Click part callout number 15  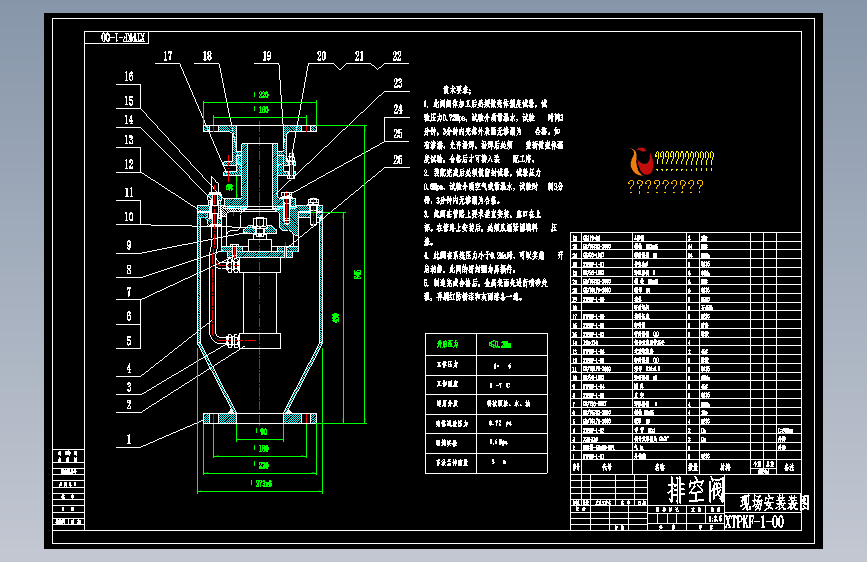129,101
